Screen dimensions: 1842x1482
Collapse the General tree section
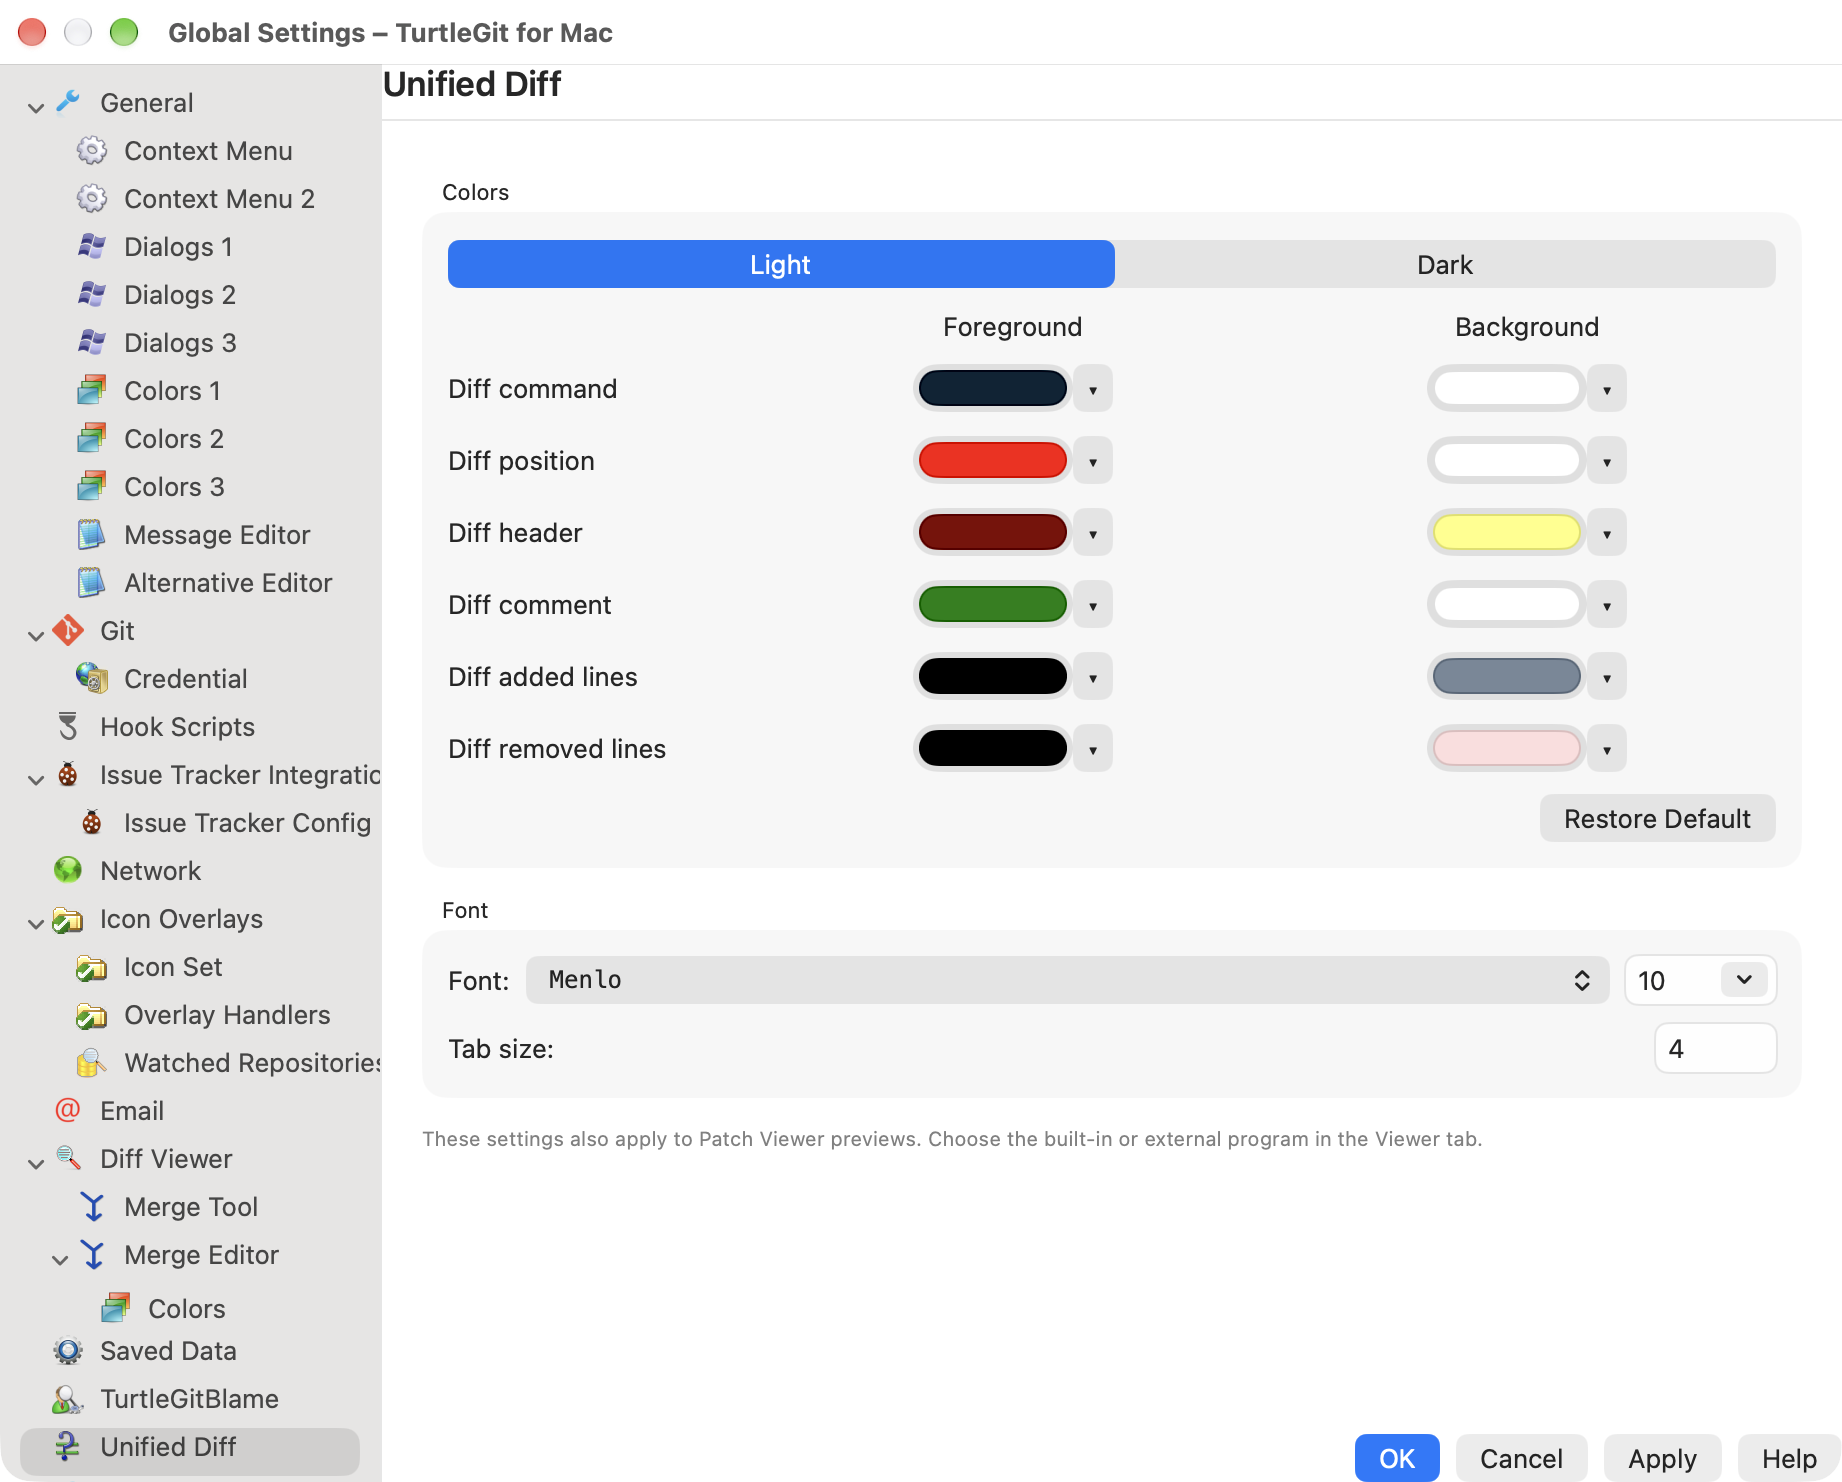[36, 106]
